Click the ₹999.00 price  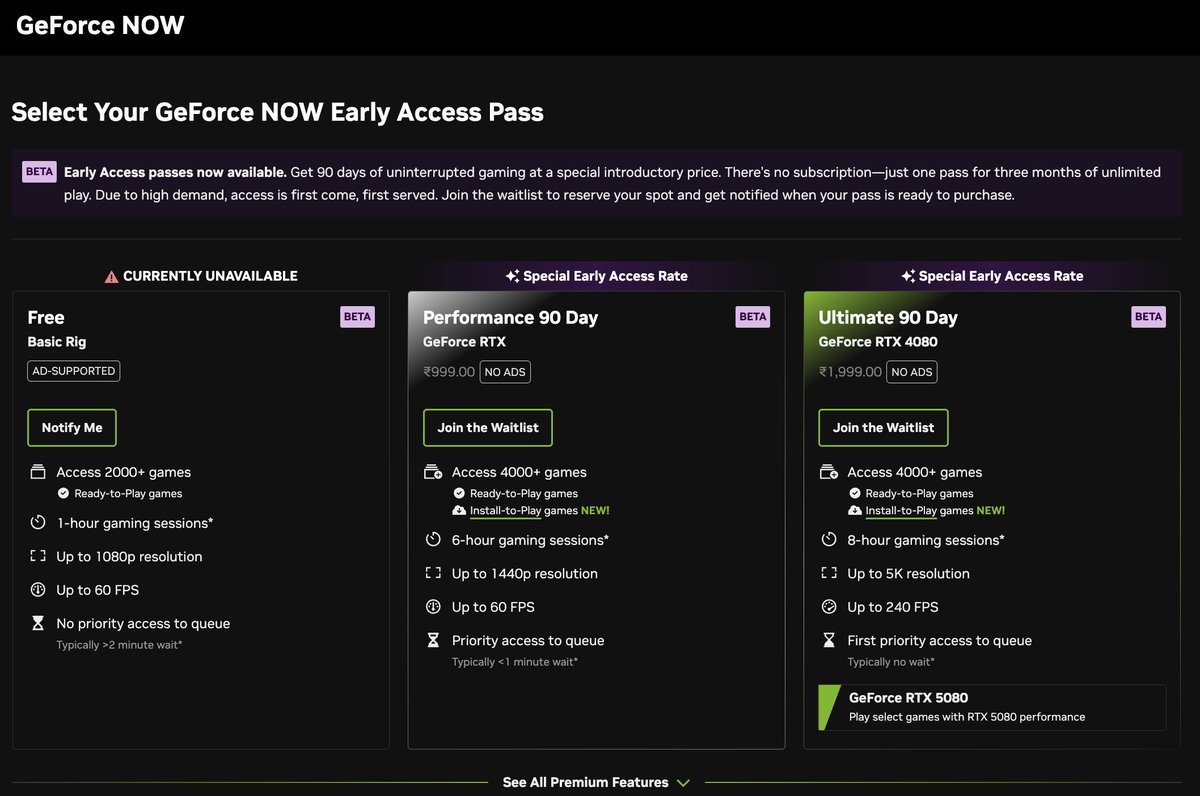coord(448,372)
